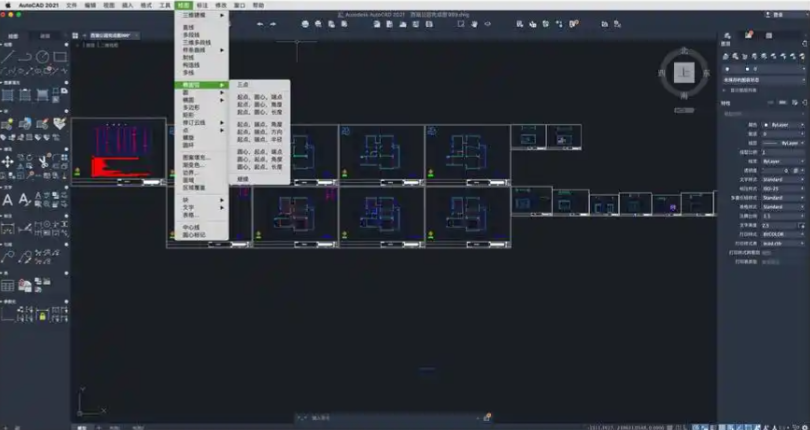Select the large single-line Text A tool
This screenshot has width=810, height=430.
[8, 199]
